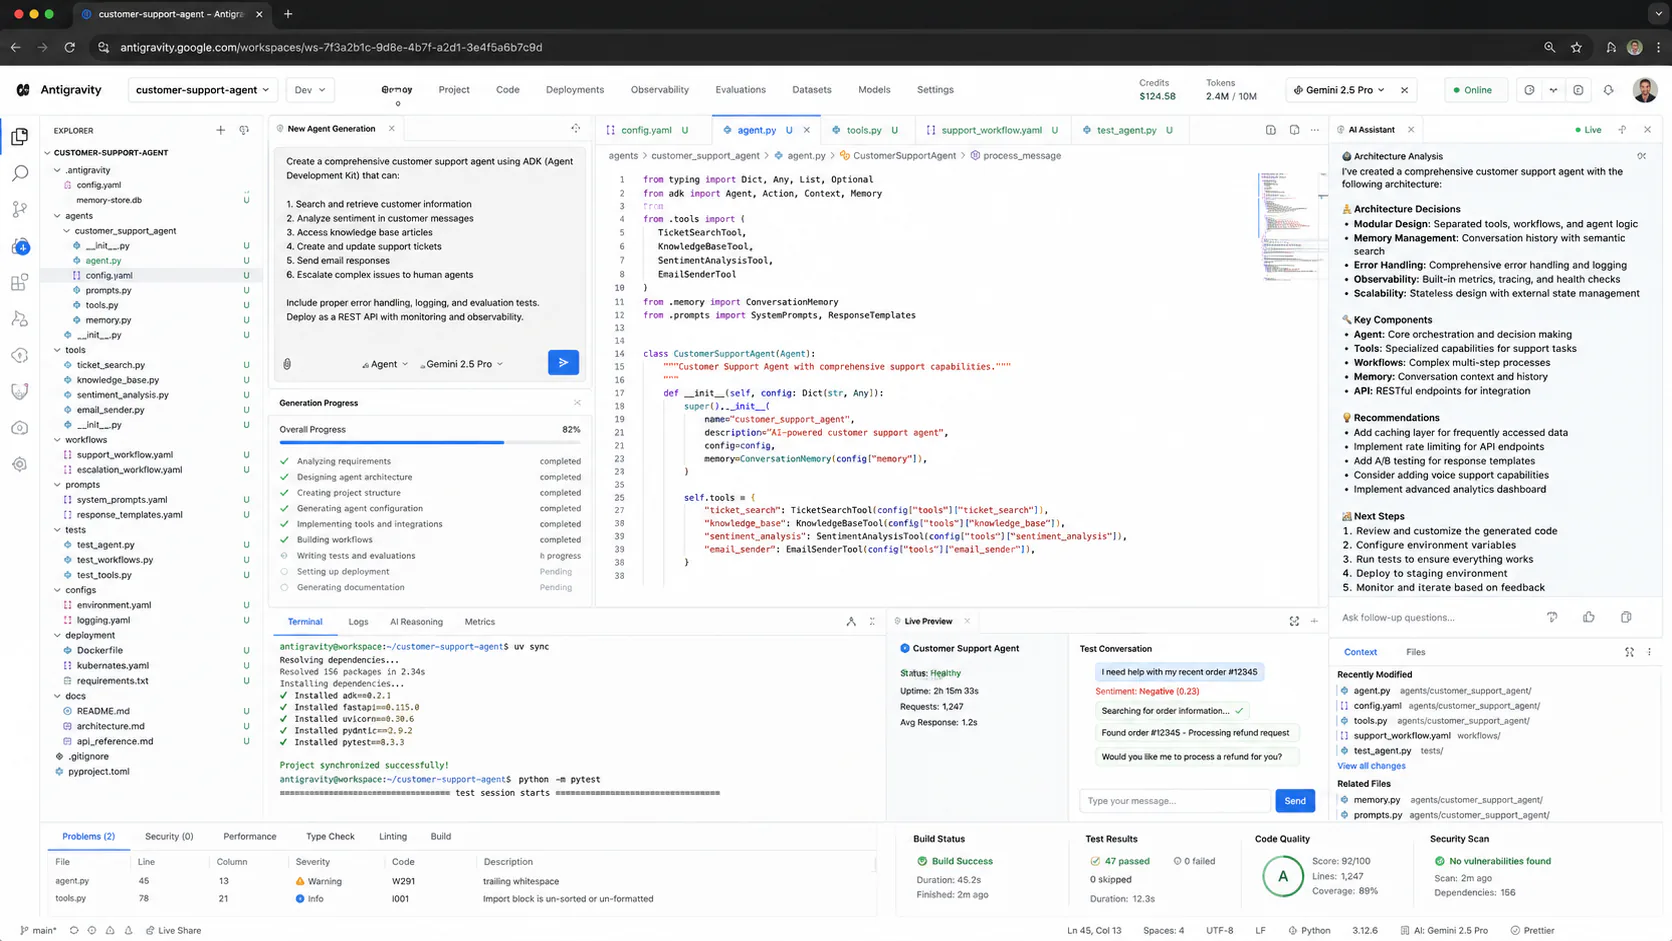Click Live Share in the status bar

(x=173, y=930)
